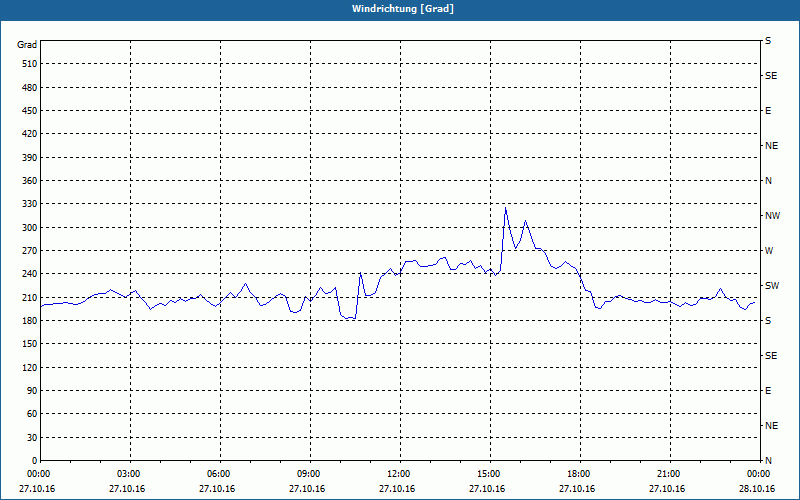Select the 28.10.16 date label
This screenshot has width=800, height=500.
coord(757,489)
